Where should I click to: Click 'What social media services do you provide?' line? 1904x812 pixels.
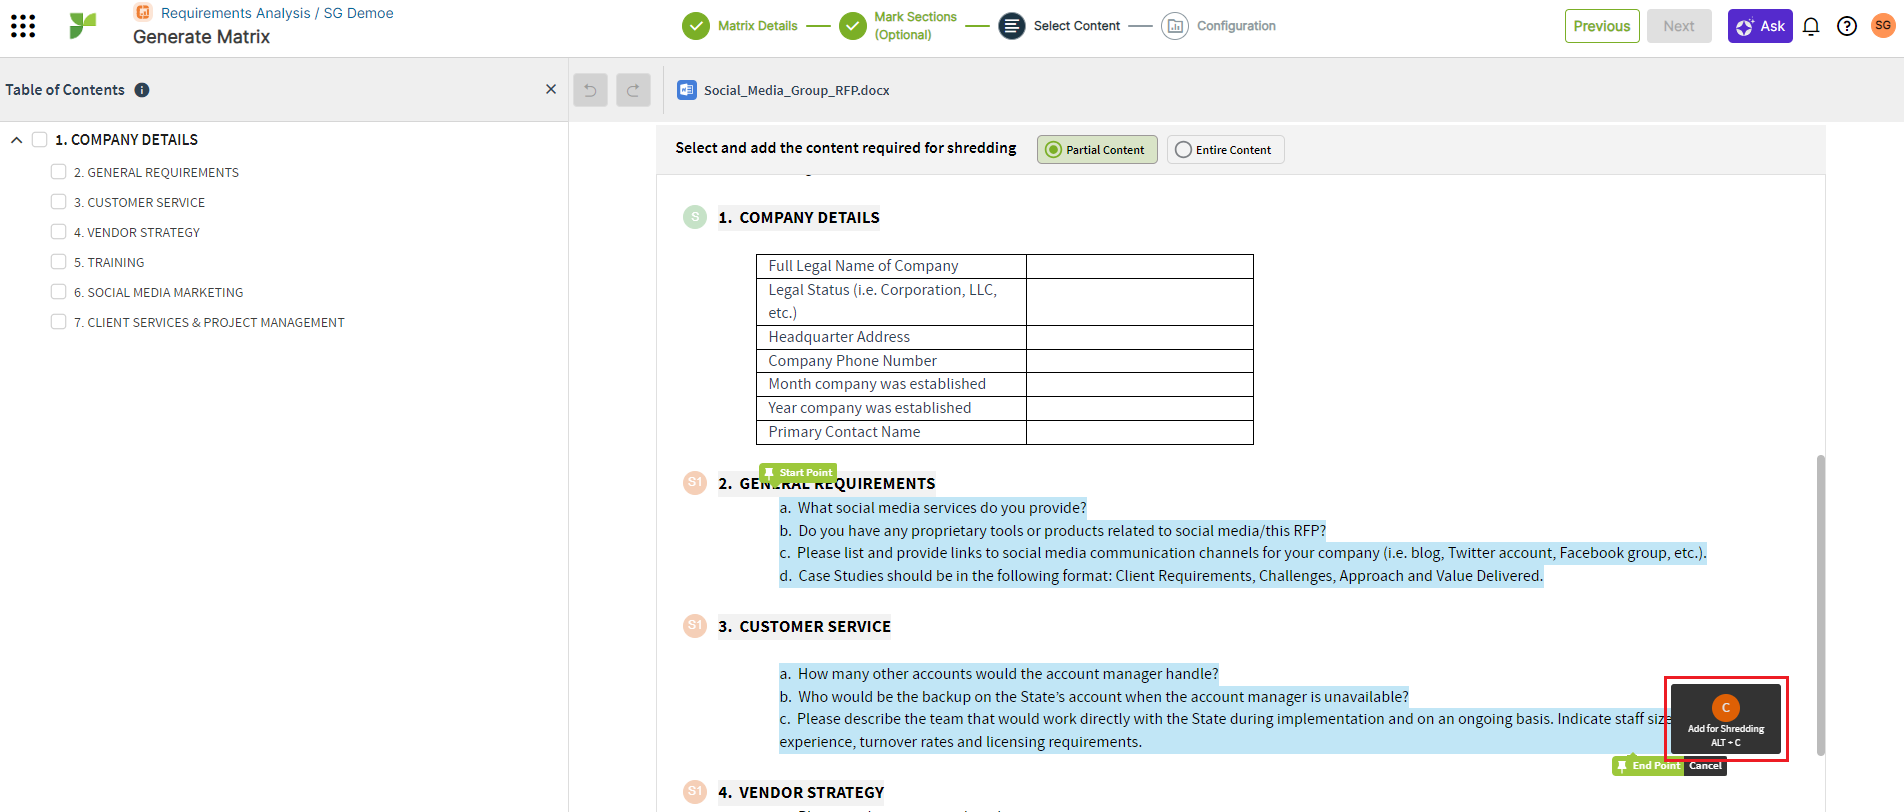click(933, 508)
